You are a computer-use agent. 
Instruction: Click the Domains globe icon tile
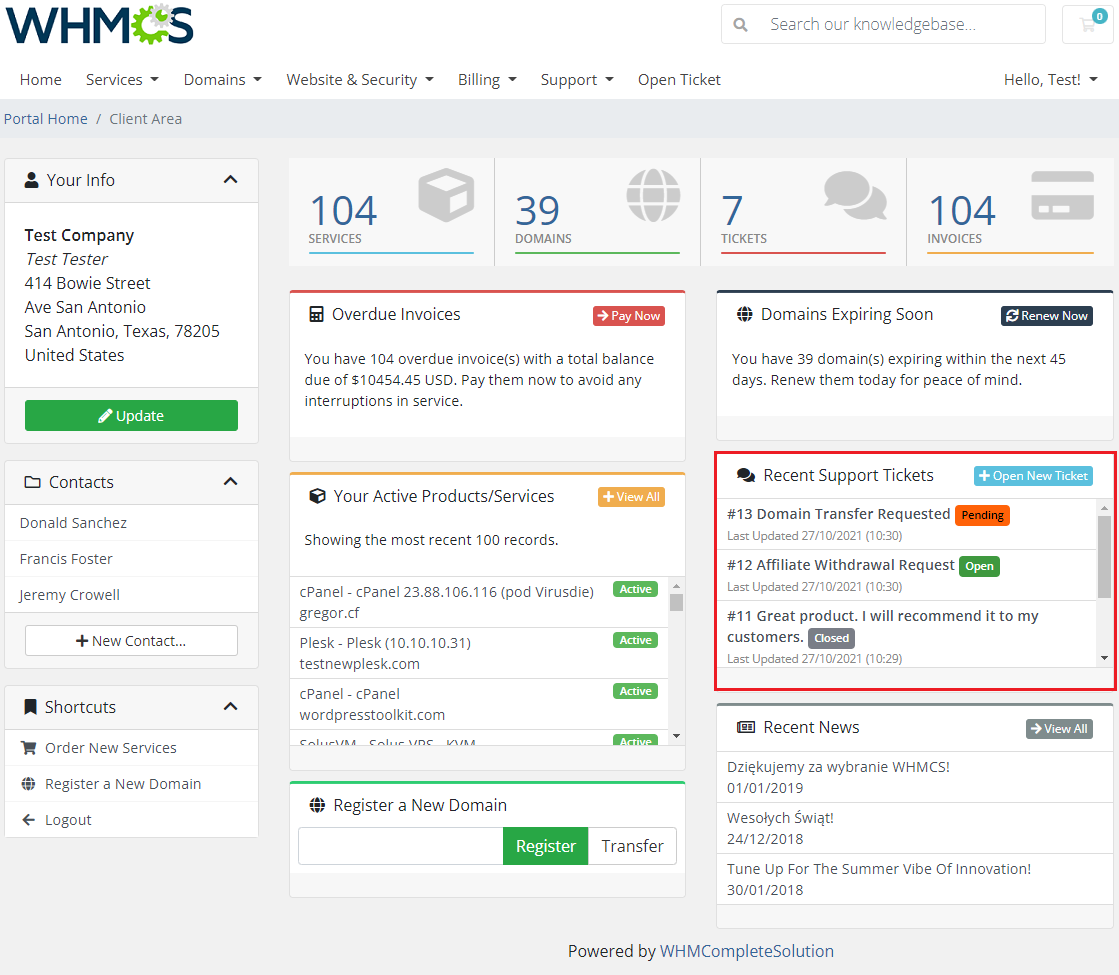tap(652, 194)
